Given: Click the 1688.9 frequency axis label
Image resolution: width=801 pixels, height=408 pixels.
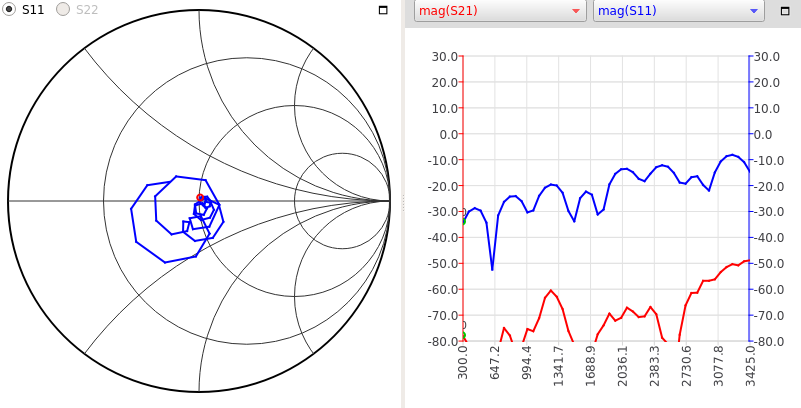Looking at the screenshot, I should (591, 366).
